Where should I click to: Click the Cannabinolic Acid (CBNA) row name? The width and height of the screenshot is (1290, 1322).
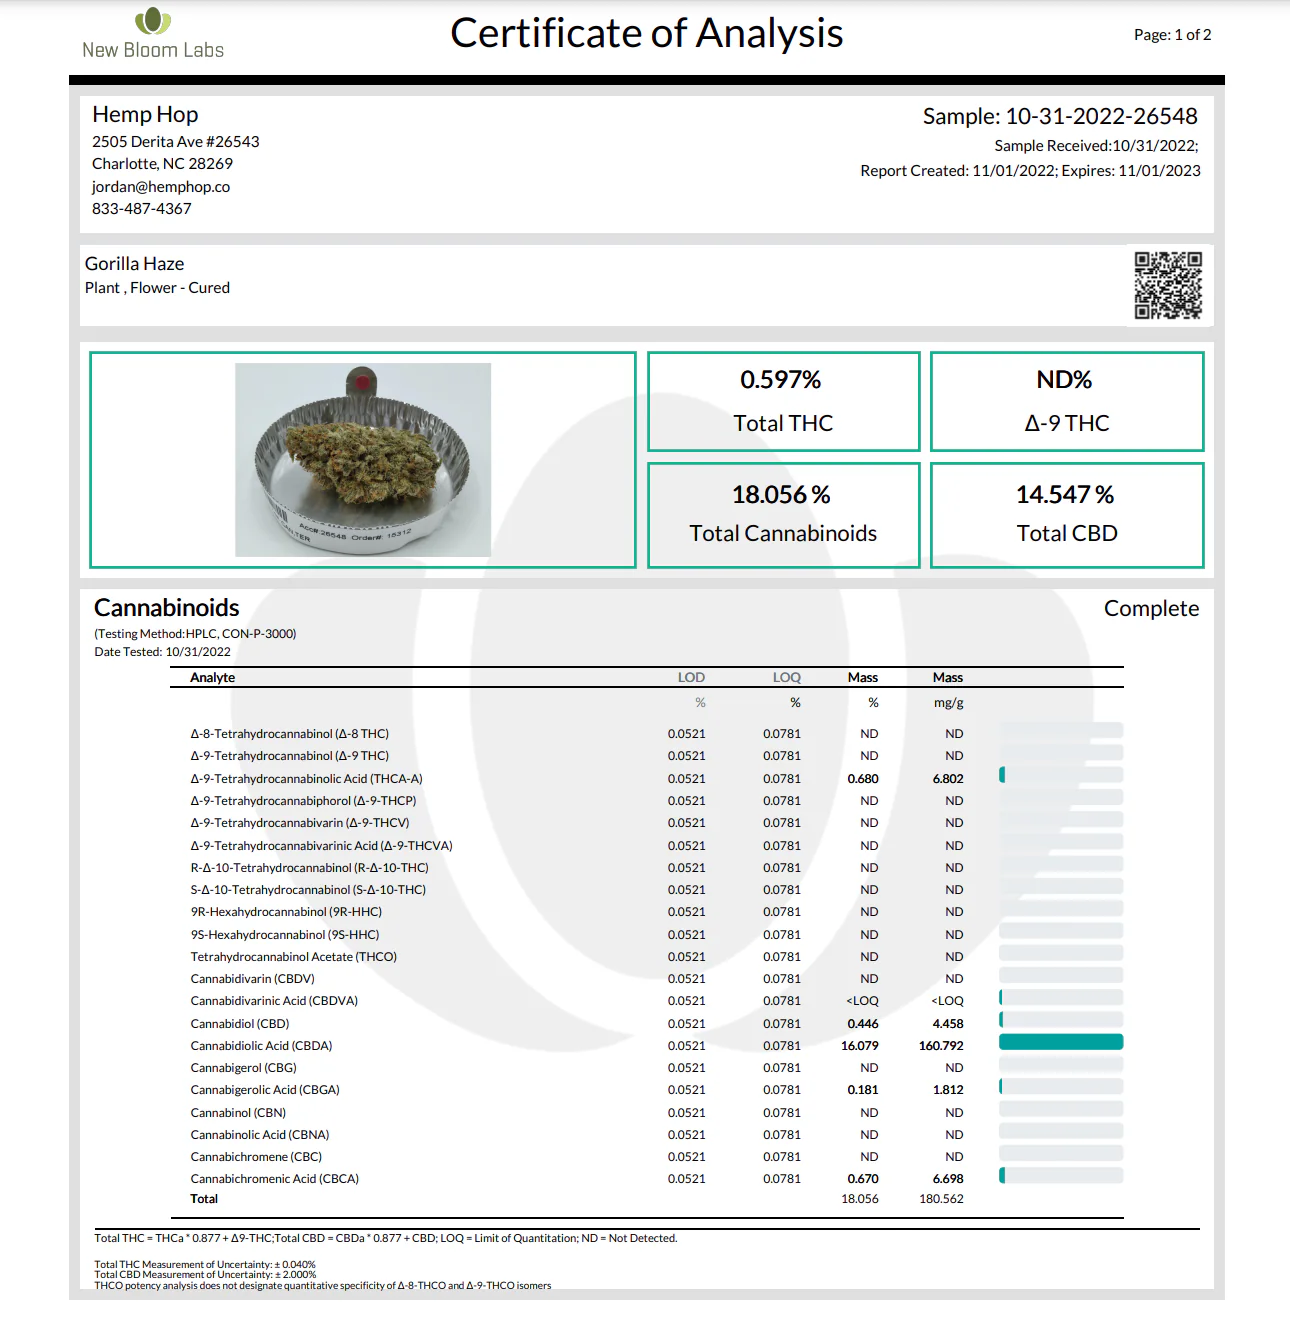(260, 1135)
